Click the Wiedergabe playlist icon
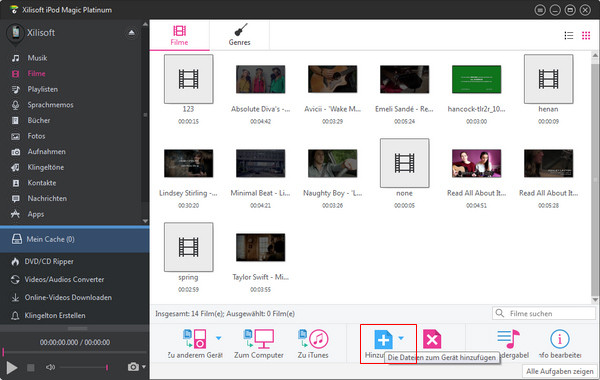 pyautogui.click(x=509, y=339)
